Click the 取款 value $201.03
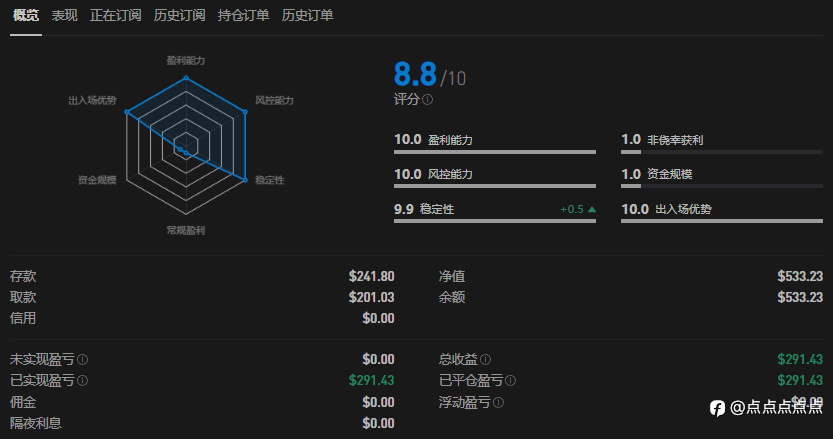The image size is (833, 439). tap(371, 297)
